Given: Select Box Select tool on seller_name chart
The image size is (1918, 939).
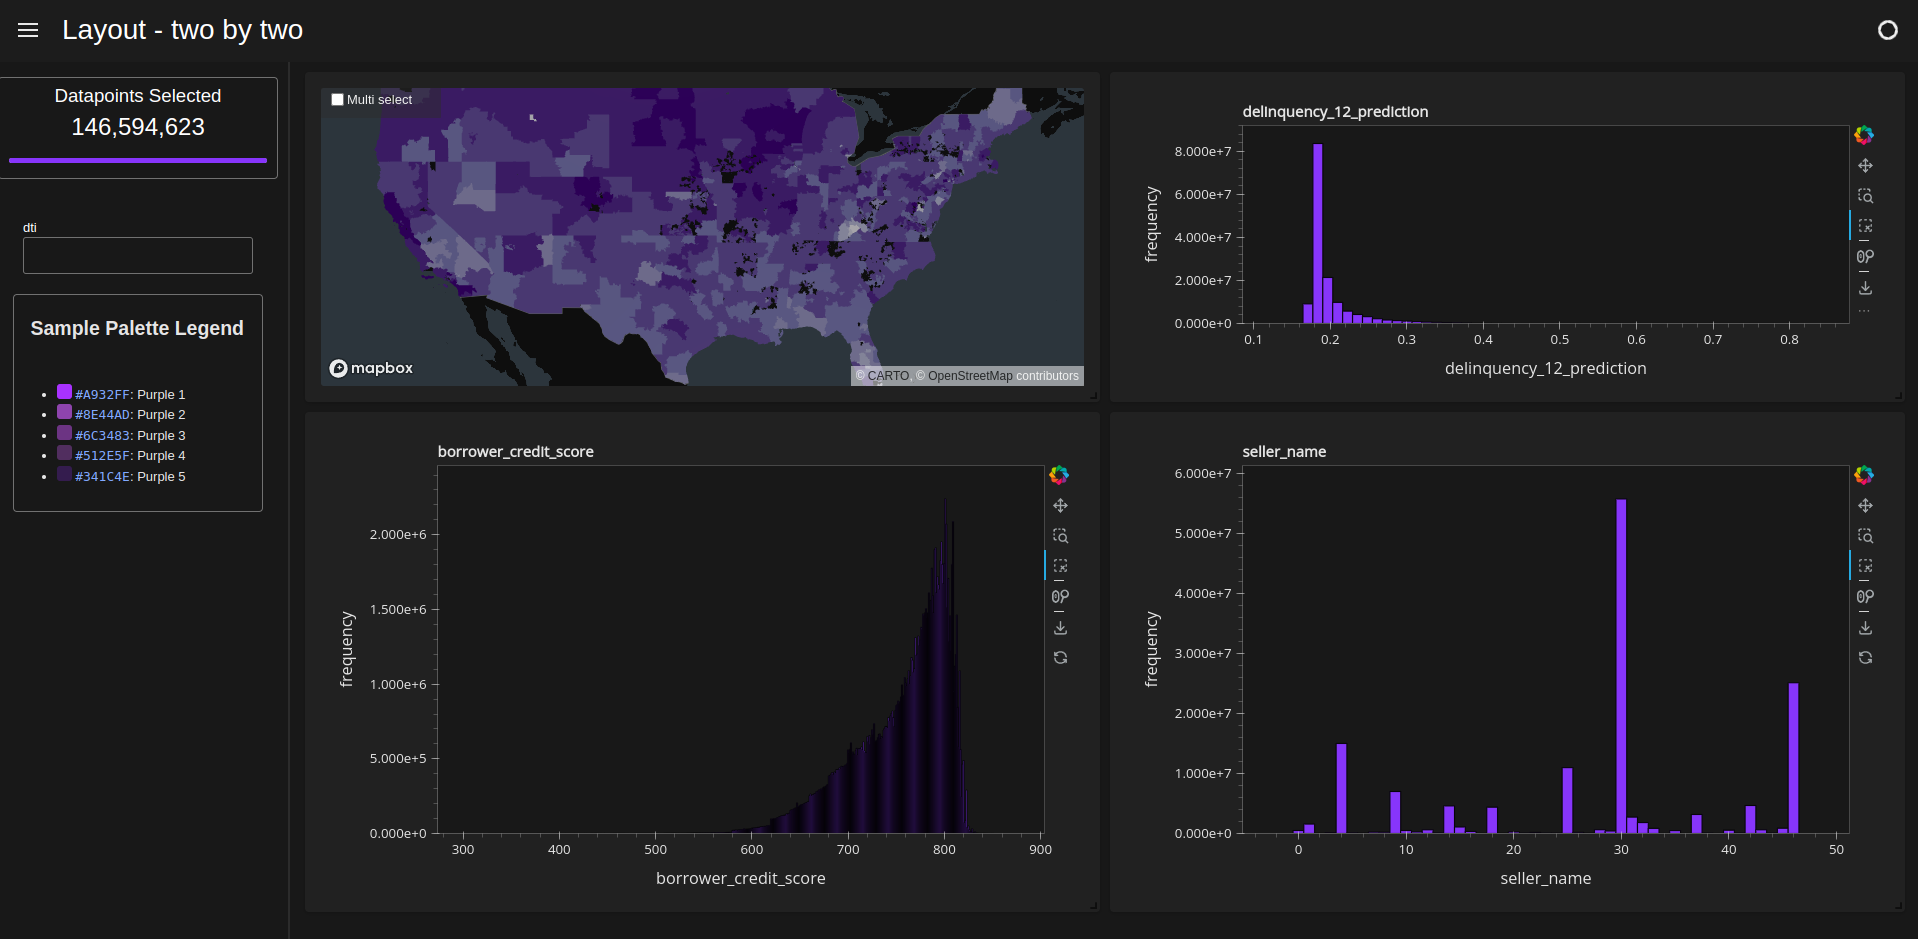Looking at the screenshot, I should 1865,566.
